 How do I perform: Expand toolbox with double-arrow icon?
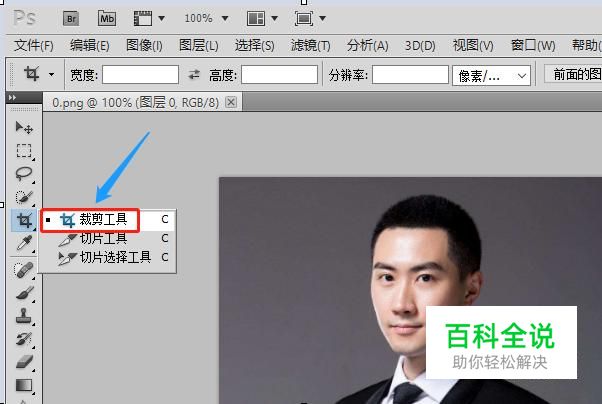click(12, 98)
